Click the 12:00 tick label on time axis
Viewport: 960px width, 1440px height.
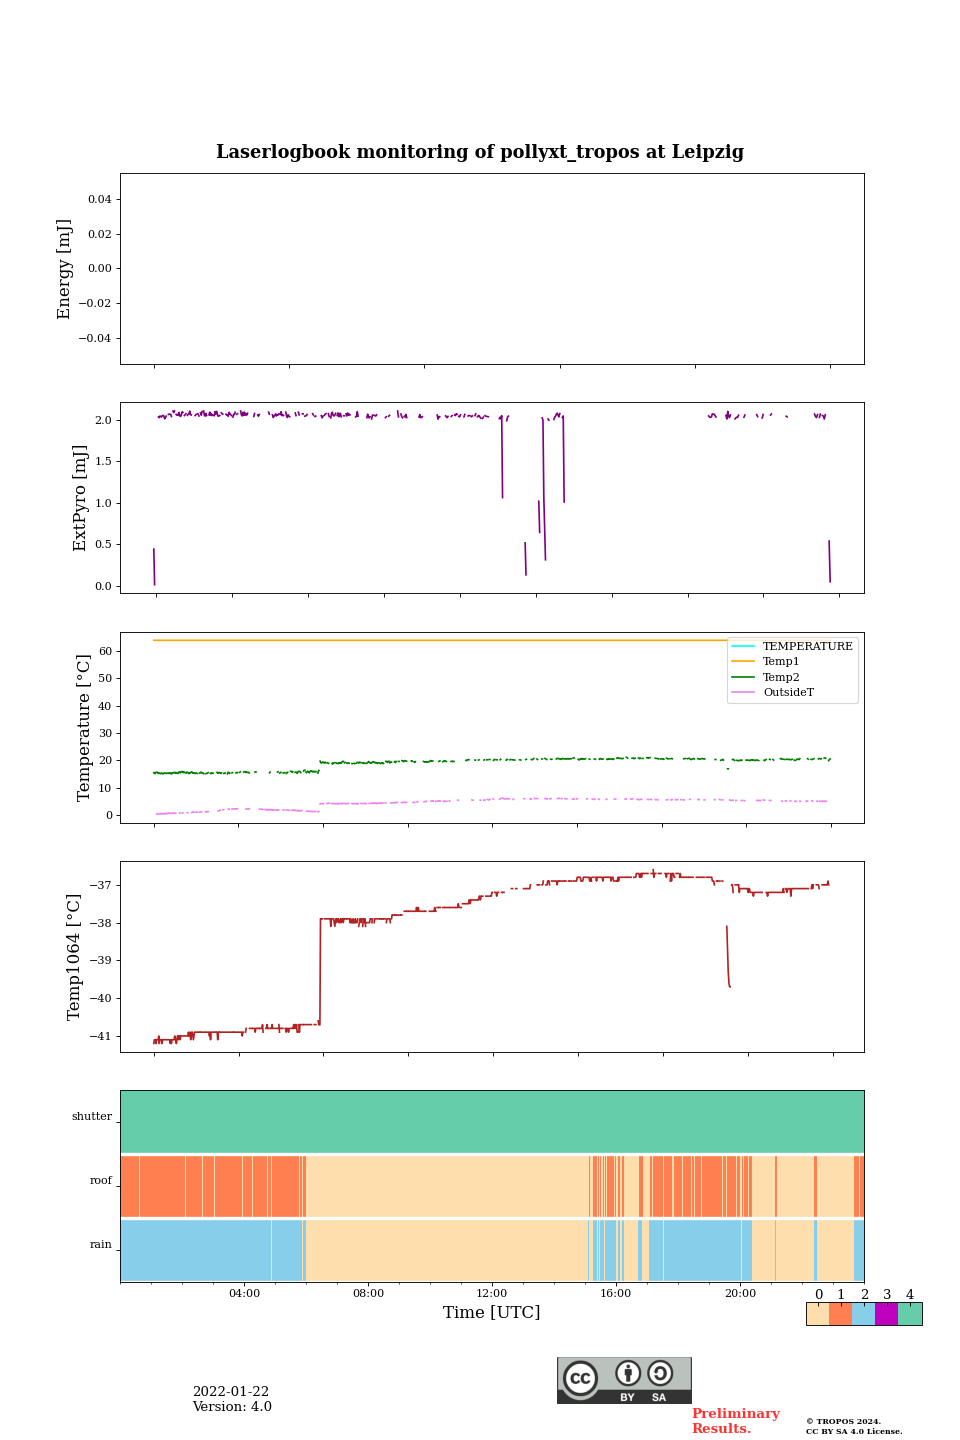[492, 1294]
